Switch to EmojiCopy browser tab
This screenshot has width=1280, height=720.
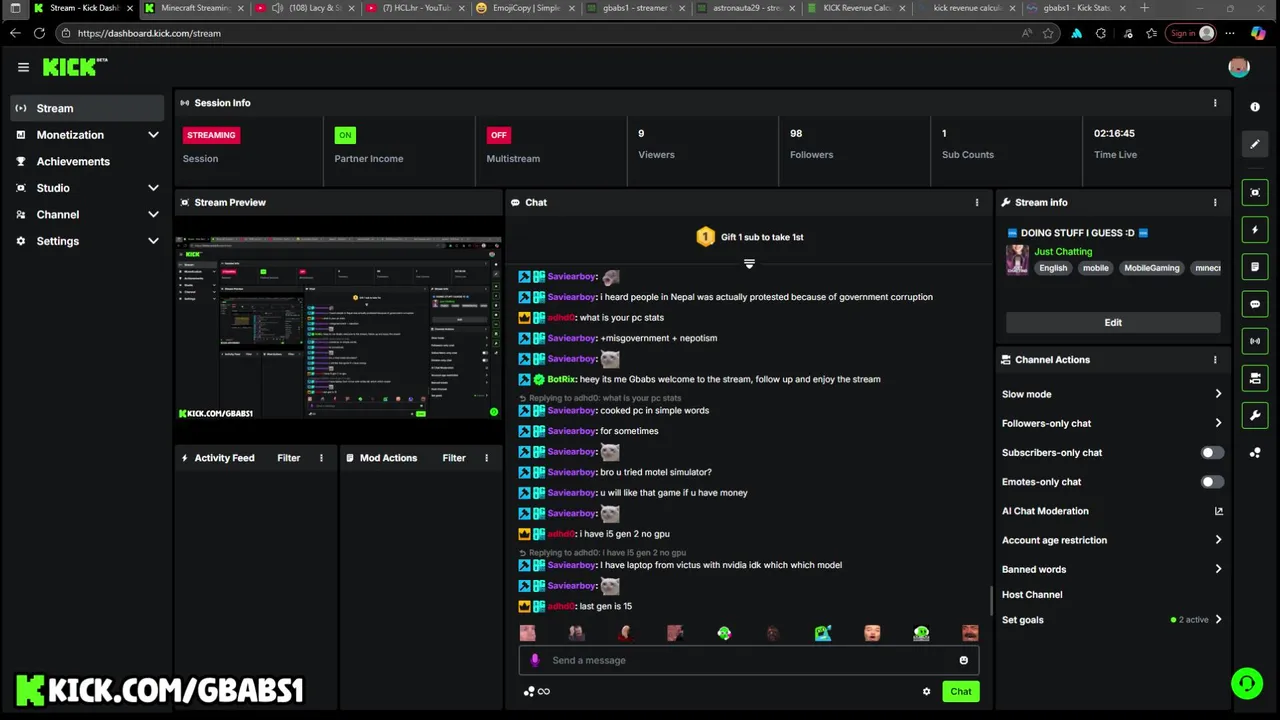click(x=523, y=8)
